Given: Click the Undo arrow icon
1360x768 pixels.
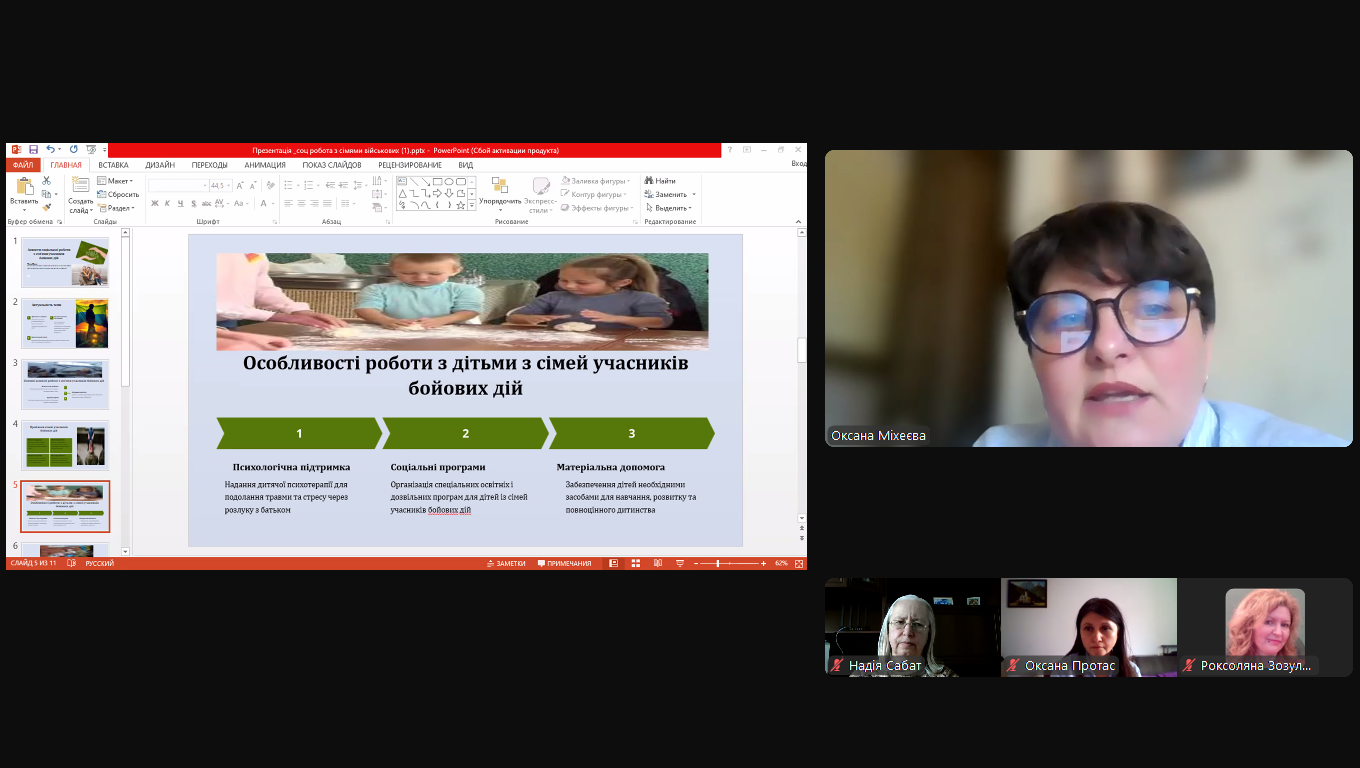Looking at the screenshot, I should (x=48, y=150).
